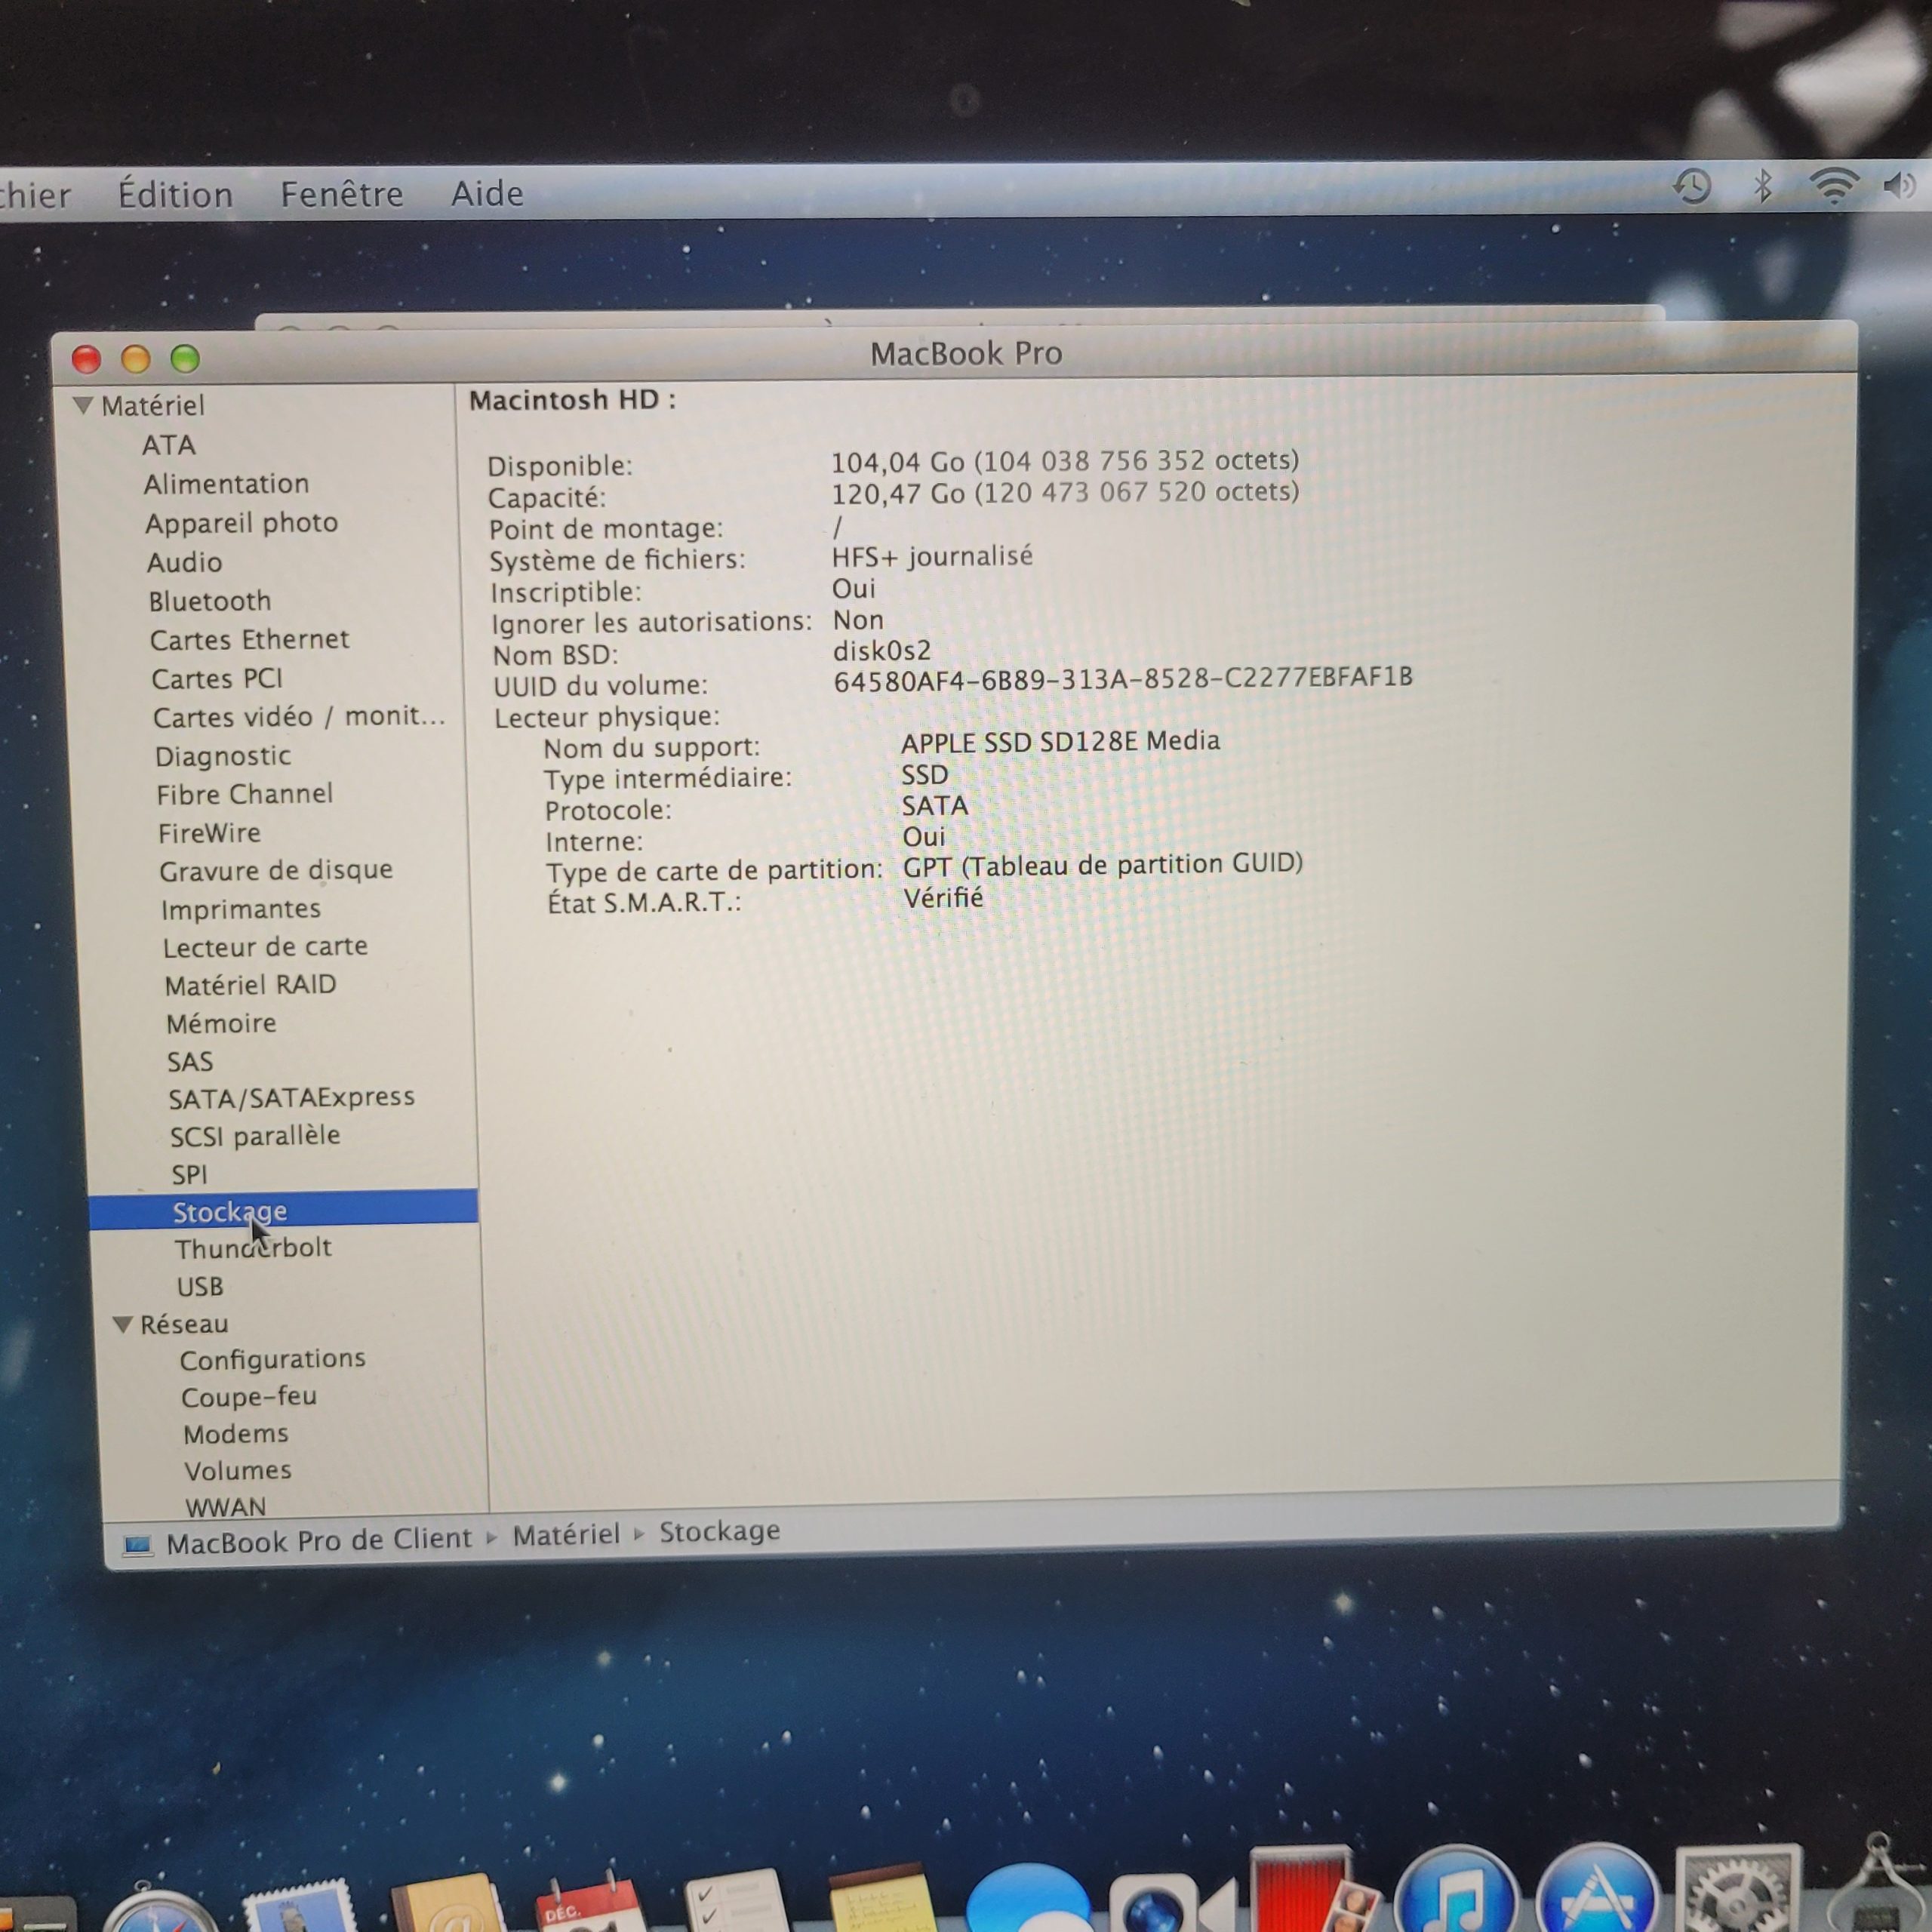This screenshot has width=1932, height=1932.
Task: Open the Wi-Fi status menu
Action: coord(1833,185)
